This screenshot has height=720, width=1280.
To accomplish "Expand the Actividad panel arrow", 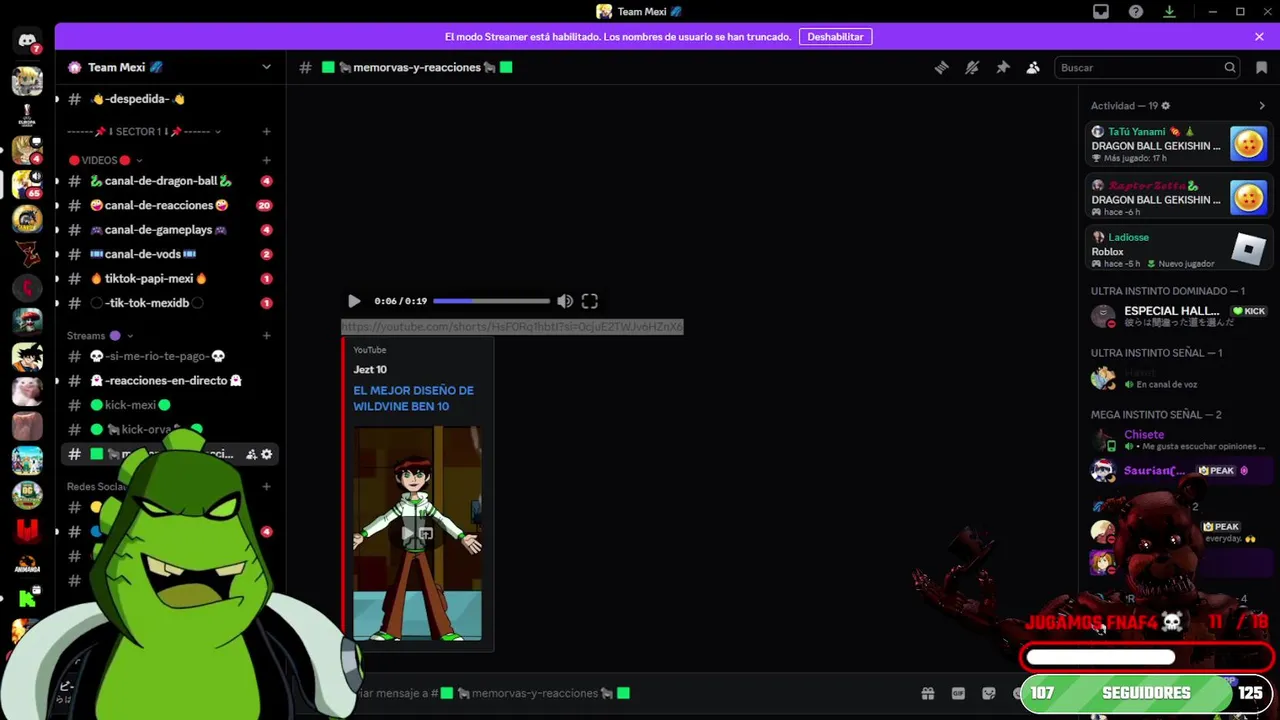I will click(x=1262, y=106).
